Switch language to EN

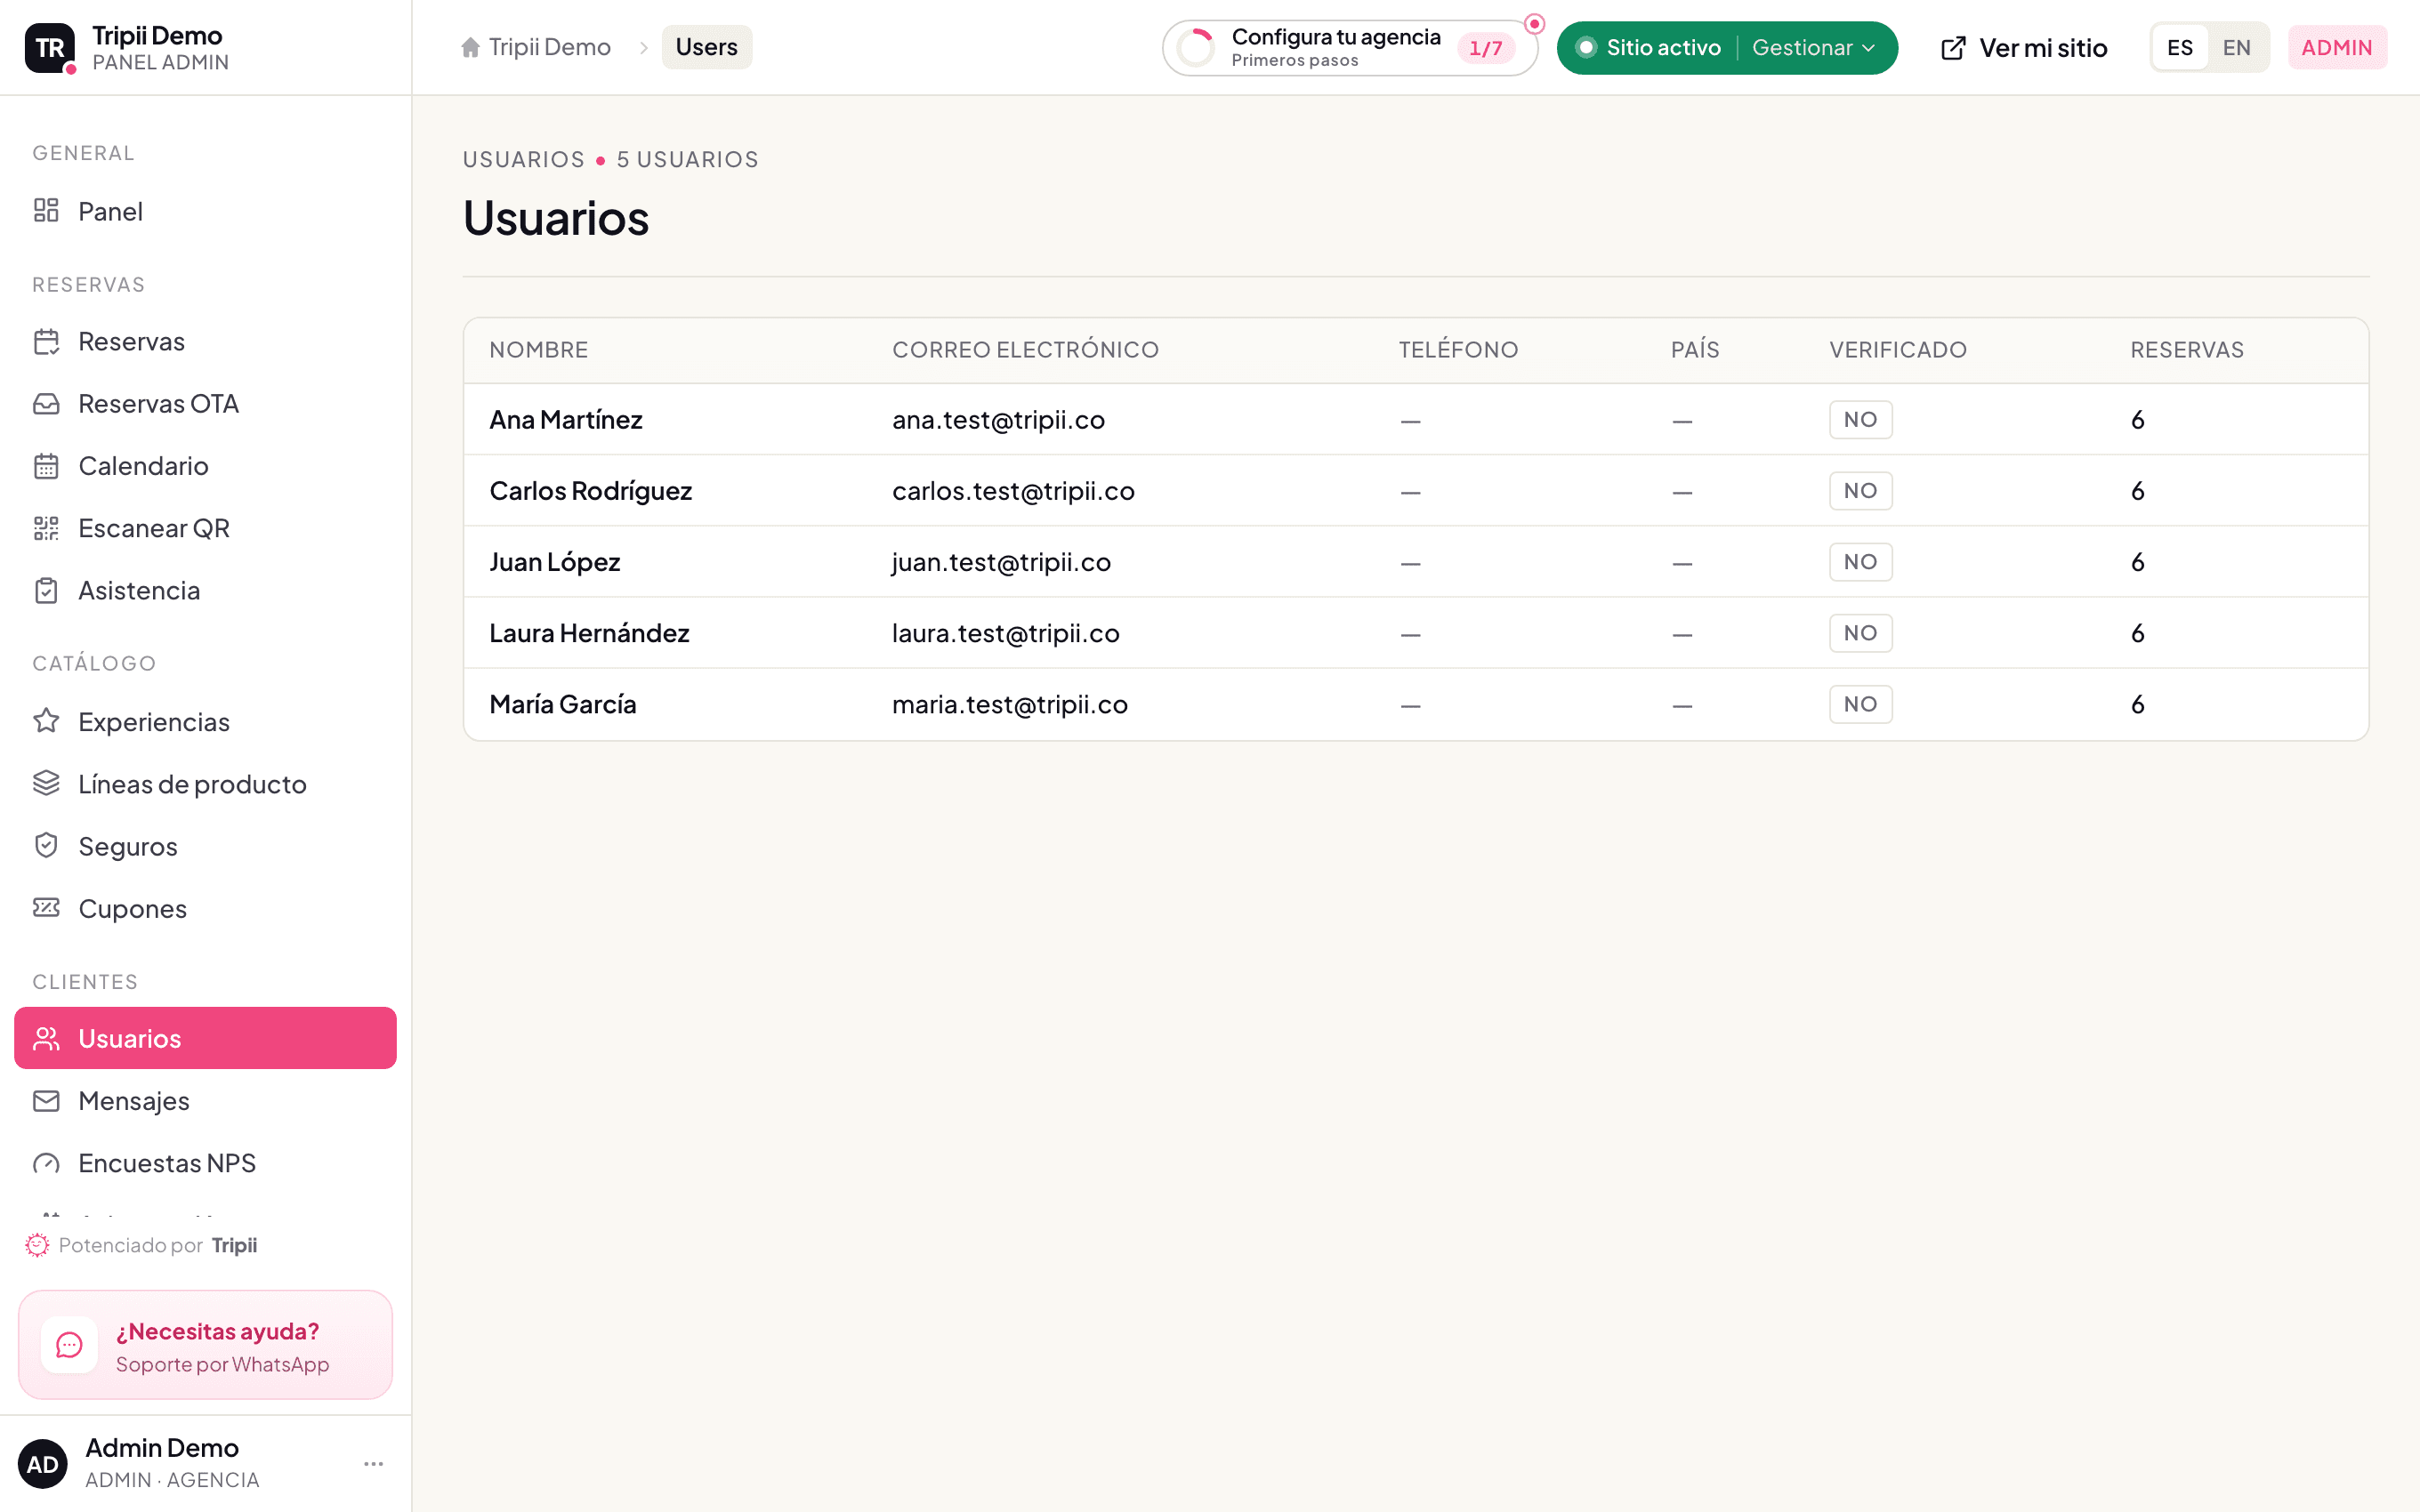tap(2236, 48)
